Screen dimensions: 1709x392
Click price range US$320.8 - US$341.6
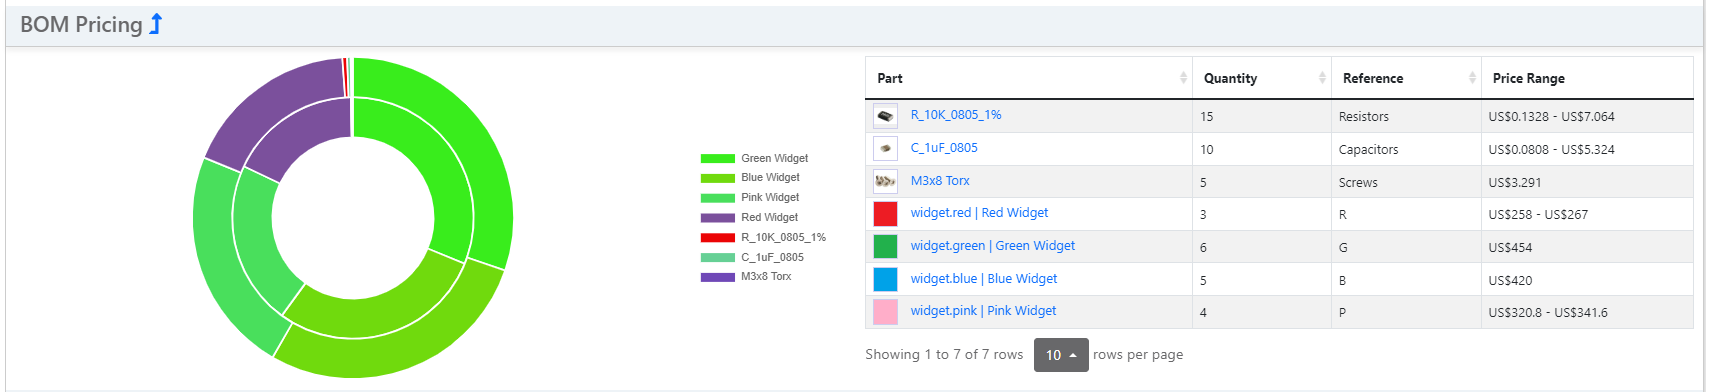coord(1548,313)
